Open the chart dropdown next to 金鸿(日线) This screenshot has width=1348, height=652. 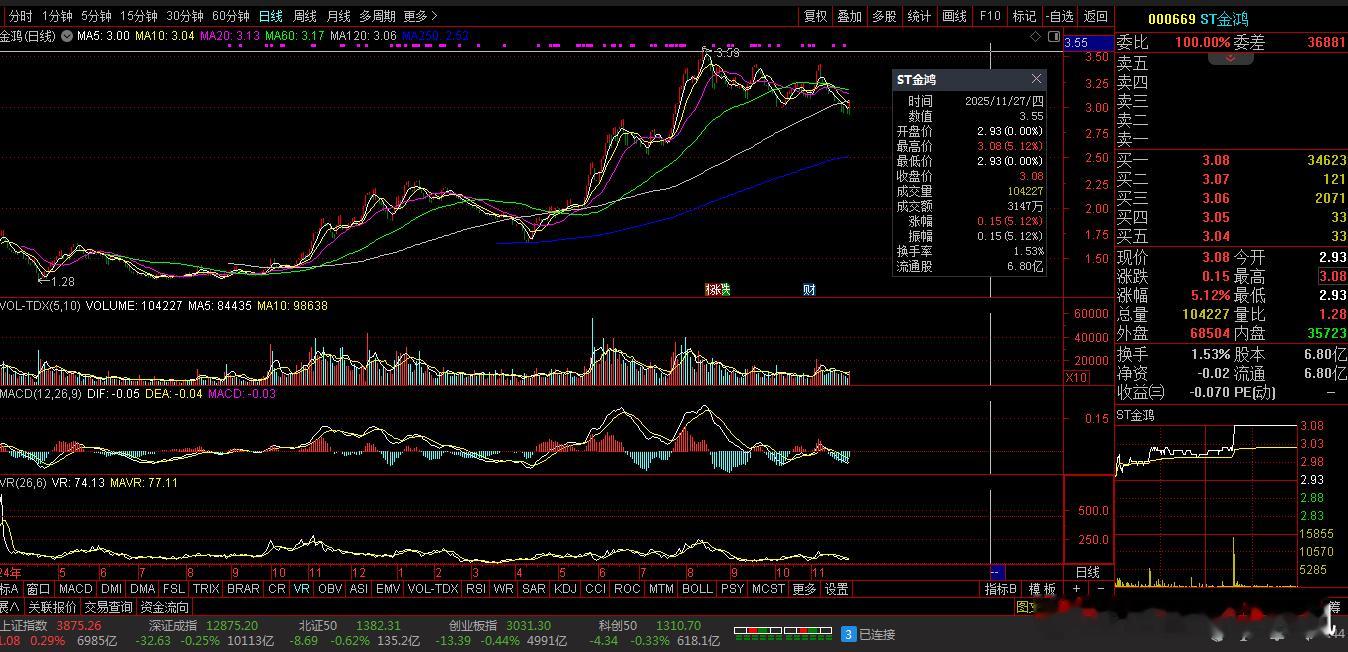point(66,36)
